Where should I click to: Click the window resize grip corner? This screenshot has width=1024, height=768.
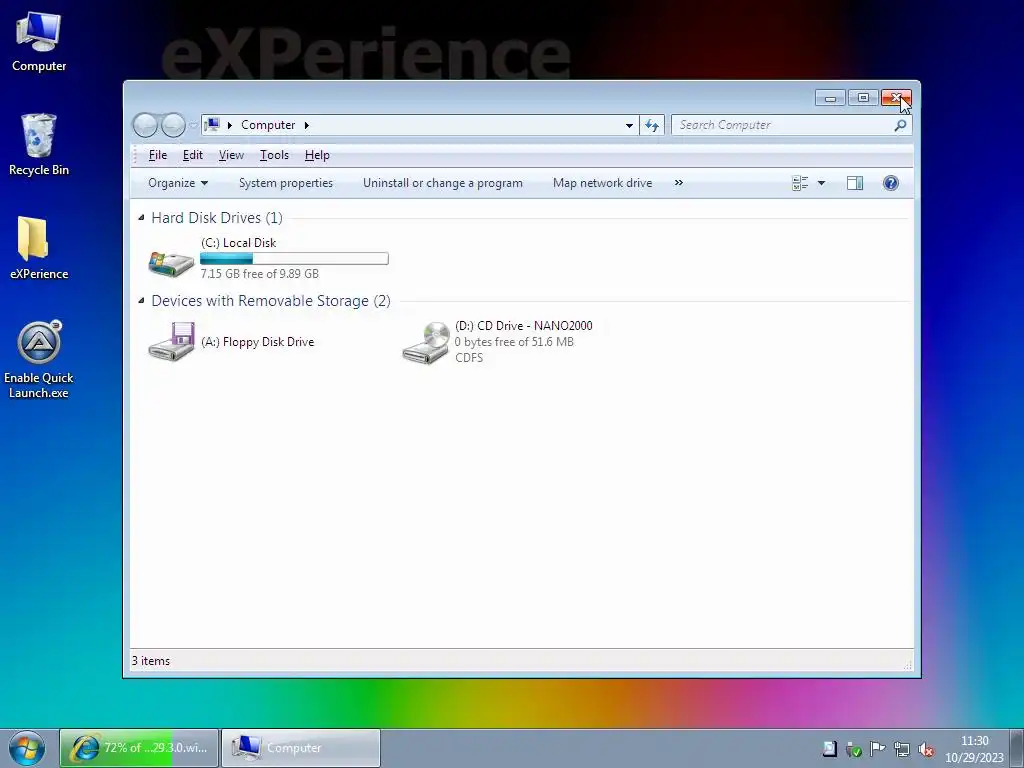[908, 665]
